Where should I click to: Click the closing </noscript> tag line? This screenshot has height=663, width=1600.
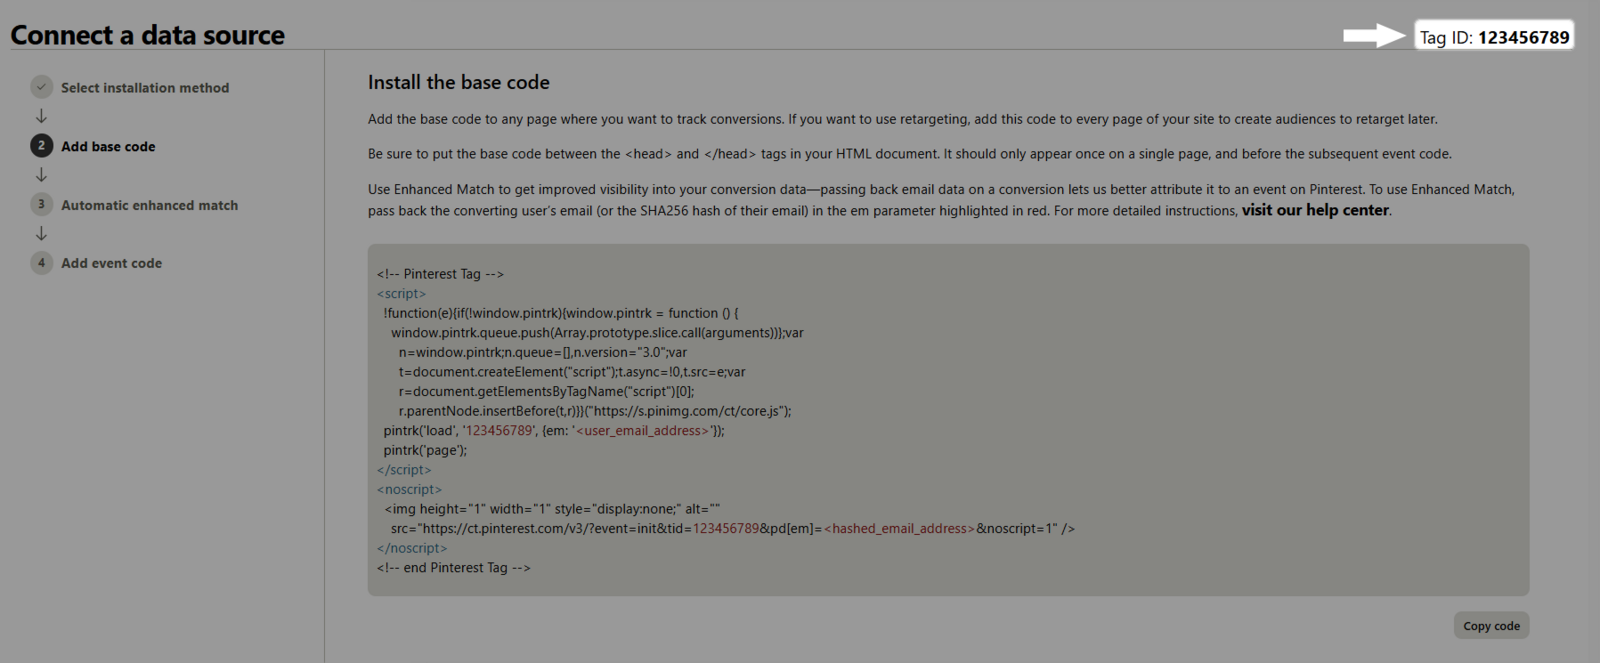[x=412, y=548]
